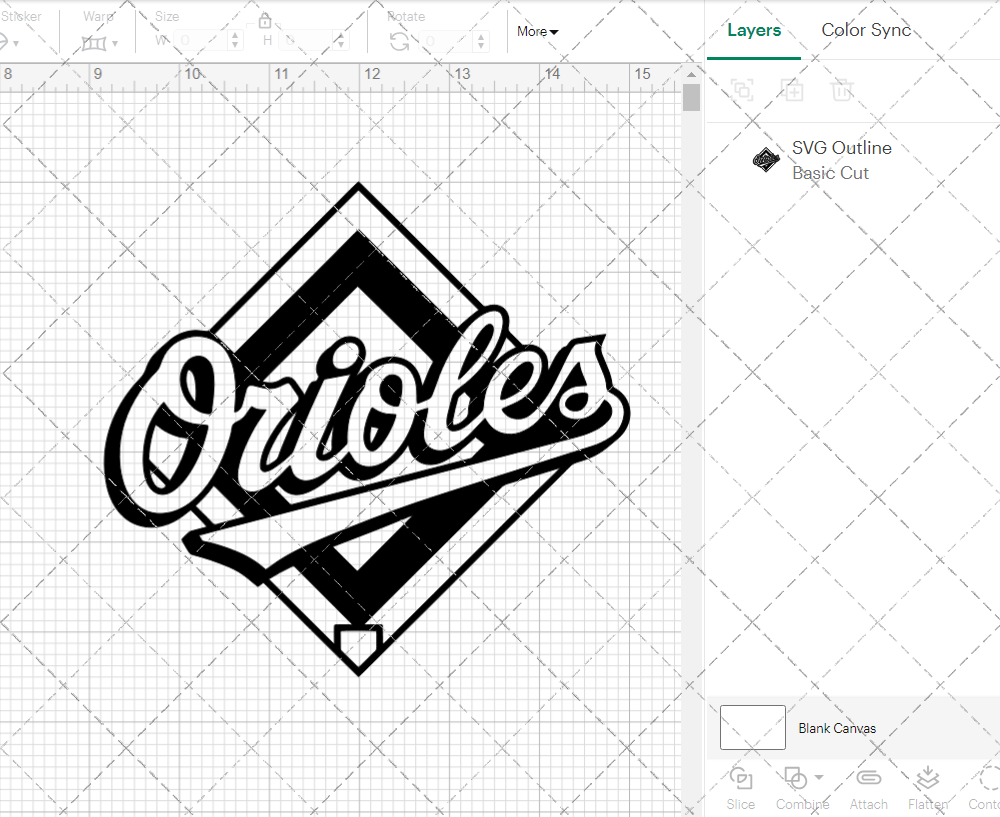The height and width of the screenshot is (817, 1000).
Task: Open the More dropdown menu
Action: coord(537,31)
